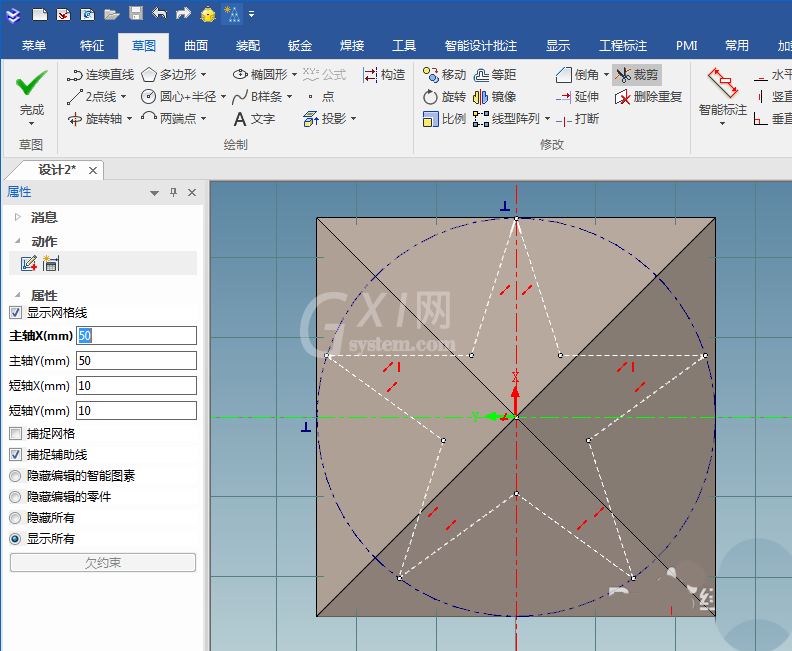
Task: Click the 智能标注 smart dimension icon
Action: [x=723, y=82]
